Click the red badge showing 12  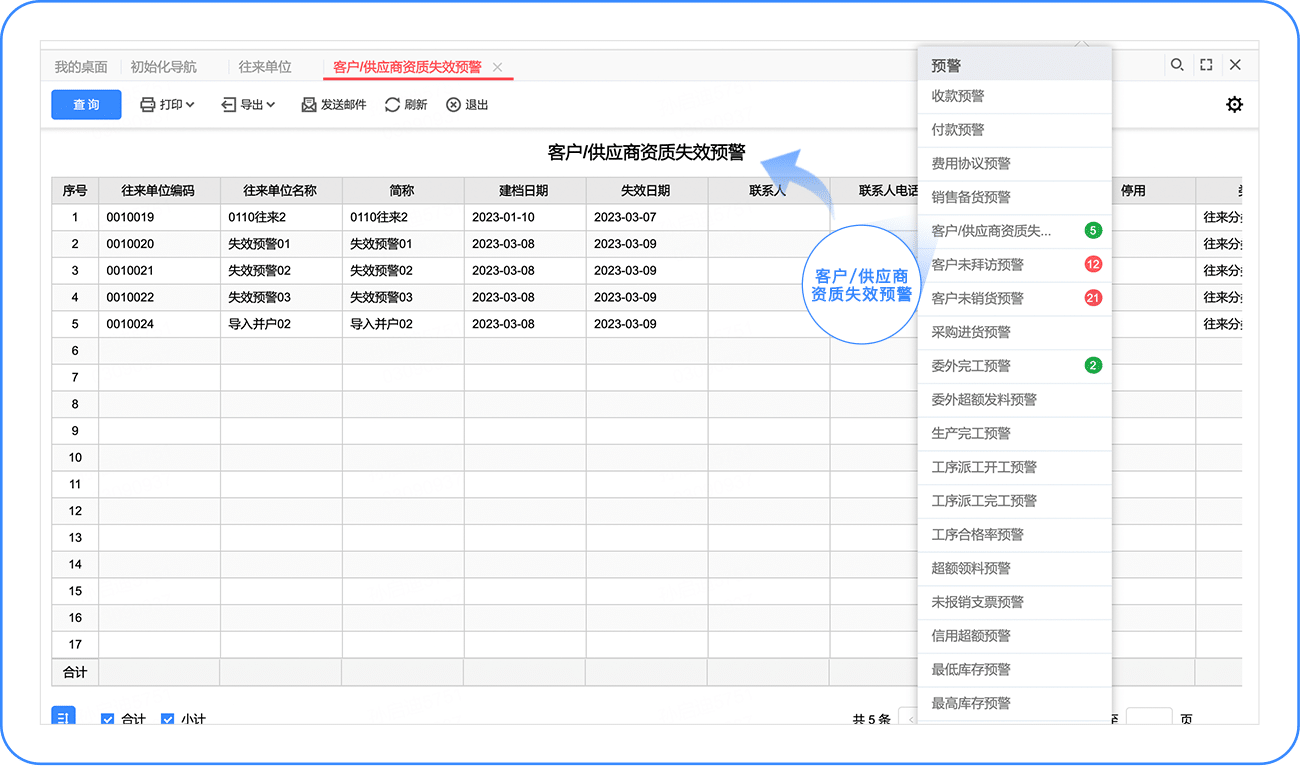[1093, 265]
